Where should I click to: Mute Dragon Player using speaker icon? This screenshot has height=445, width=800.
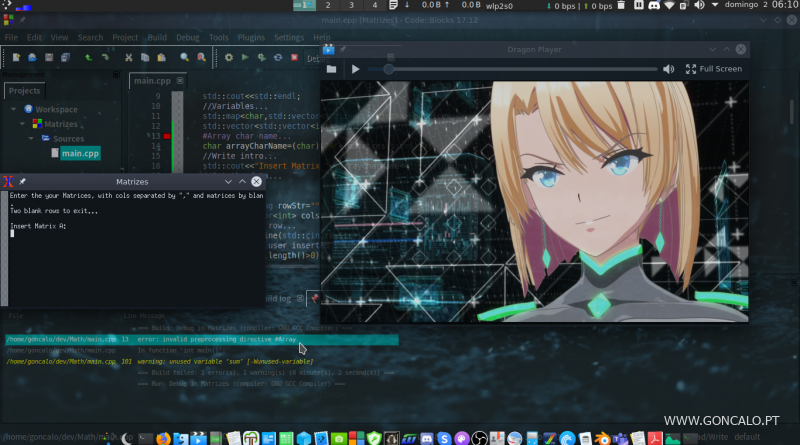pos(669,69)
